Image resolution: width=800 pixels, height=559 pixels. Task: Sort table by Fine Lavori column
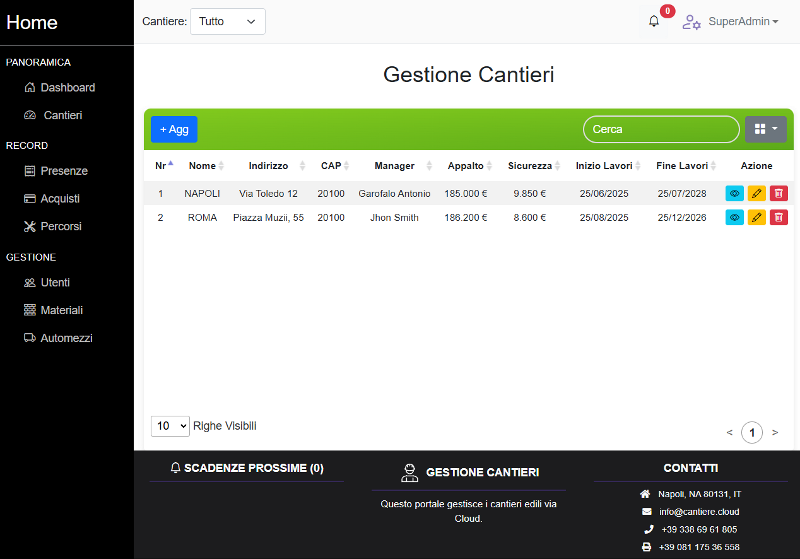[686, 166]
